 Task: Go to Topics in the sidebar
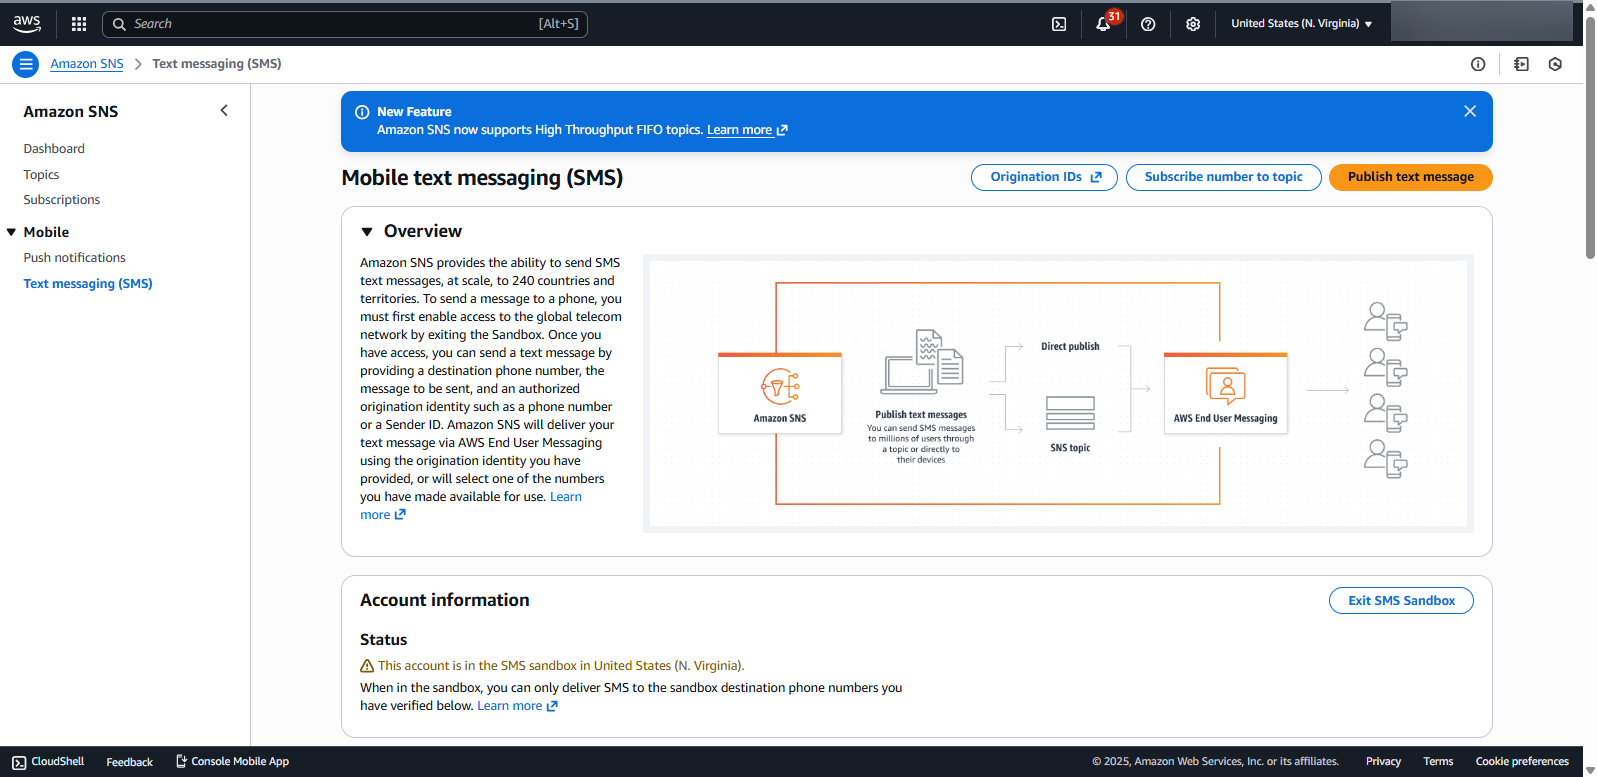pos(41,175)
